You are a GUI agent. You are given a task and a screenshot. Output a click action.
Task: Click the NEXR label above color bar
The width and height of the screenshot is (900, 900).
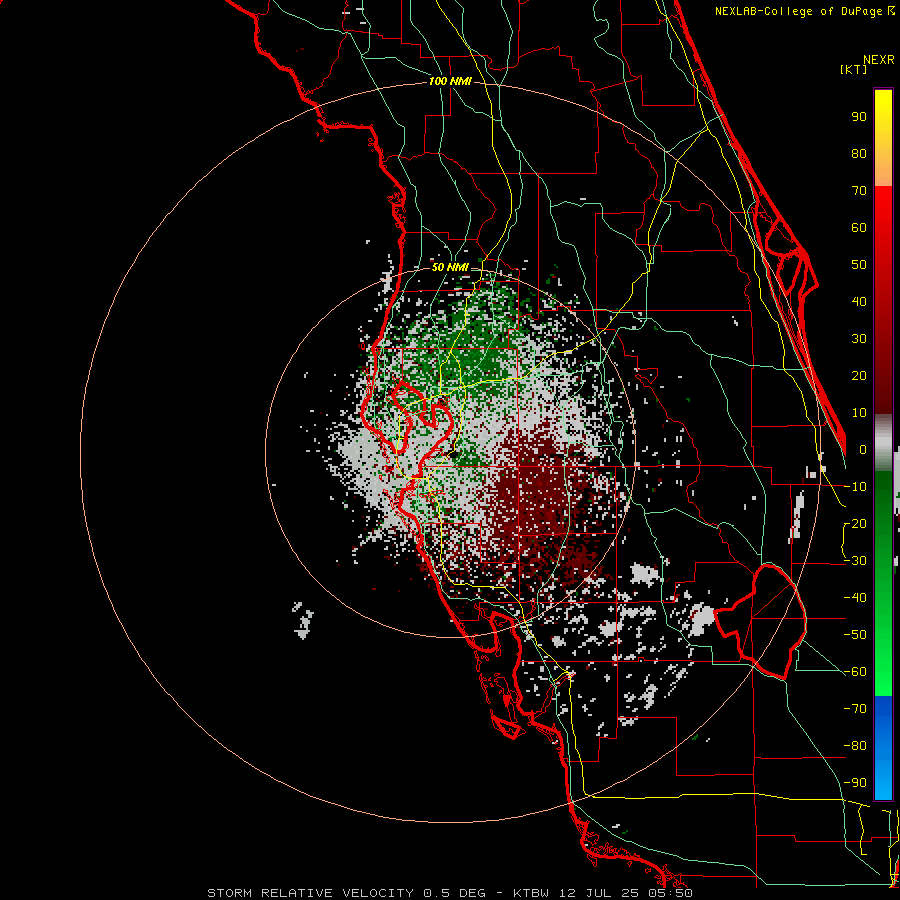pyautogui.click(x=879, y=60)
